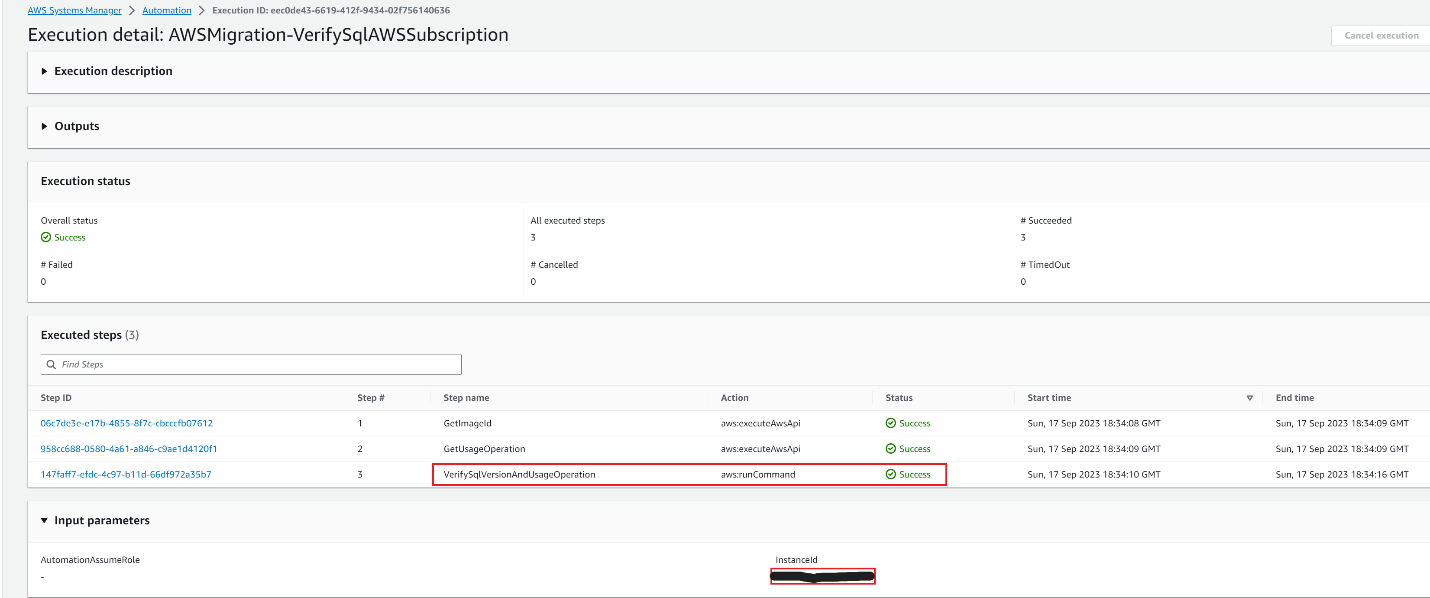Click the End time column header
The width and height of the screenshot is (1430, 598).
1294,397
